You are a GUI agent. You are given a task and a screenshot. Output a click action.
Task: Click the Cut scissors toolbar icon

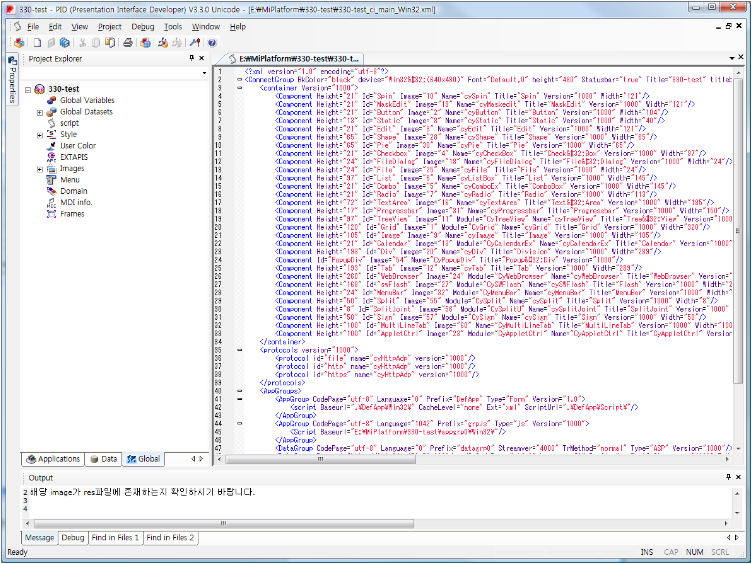(x=83, y=43)
